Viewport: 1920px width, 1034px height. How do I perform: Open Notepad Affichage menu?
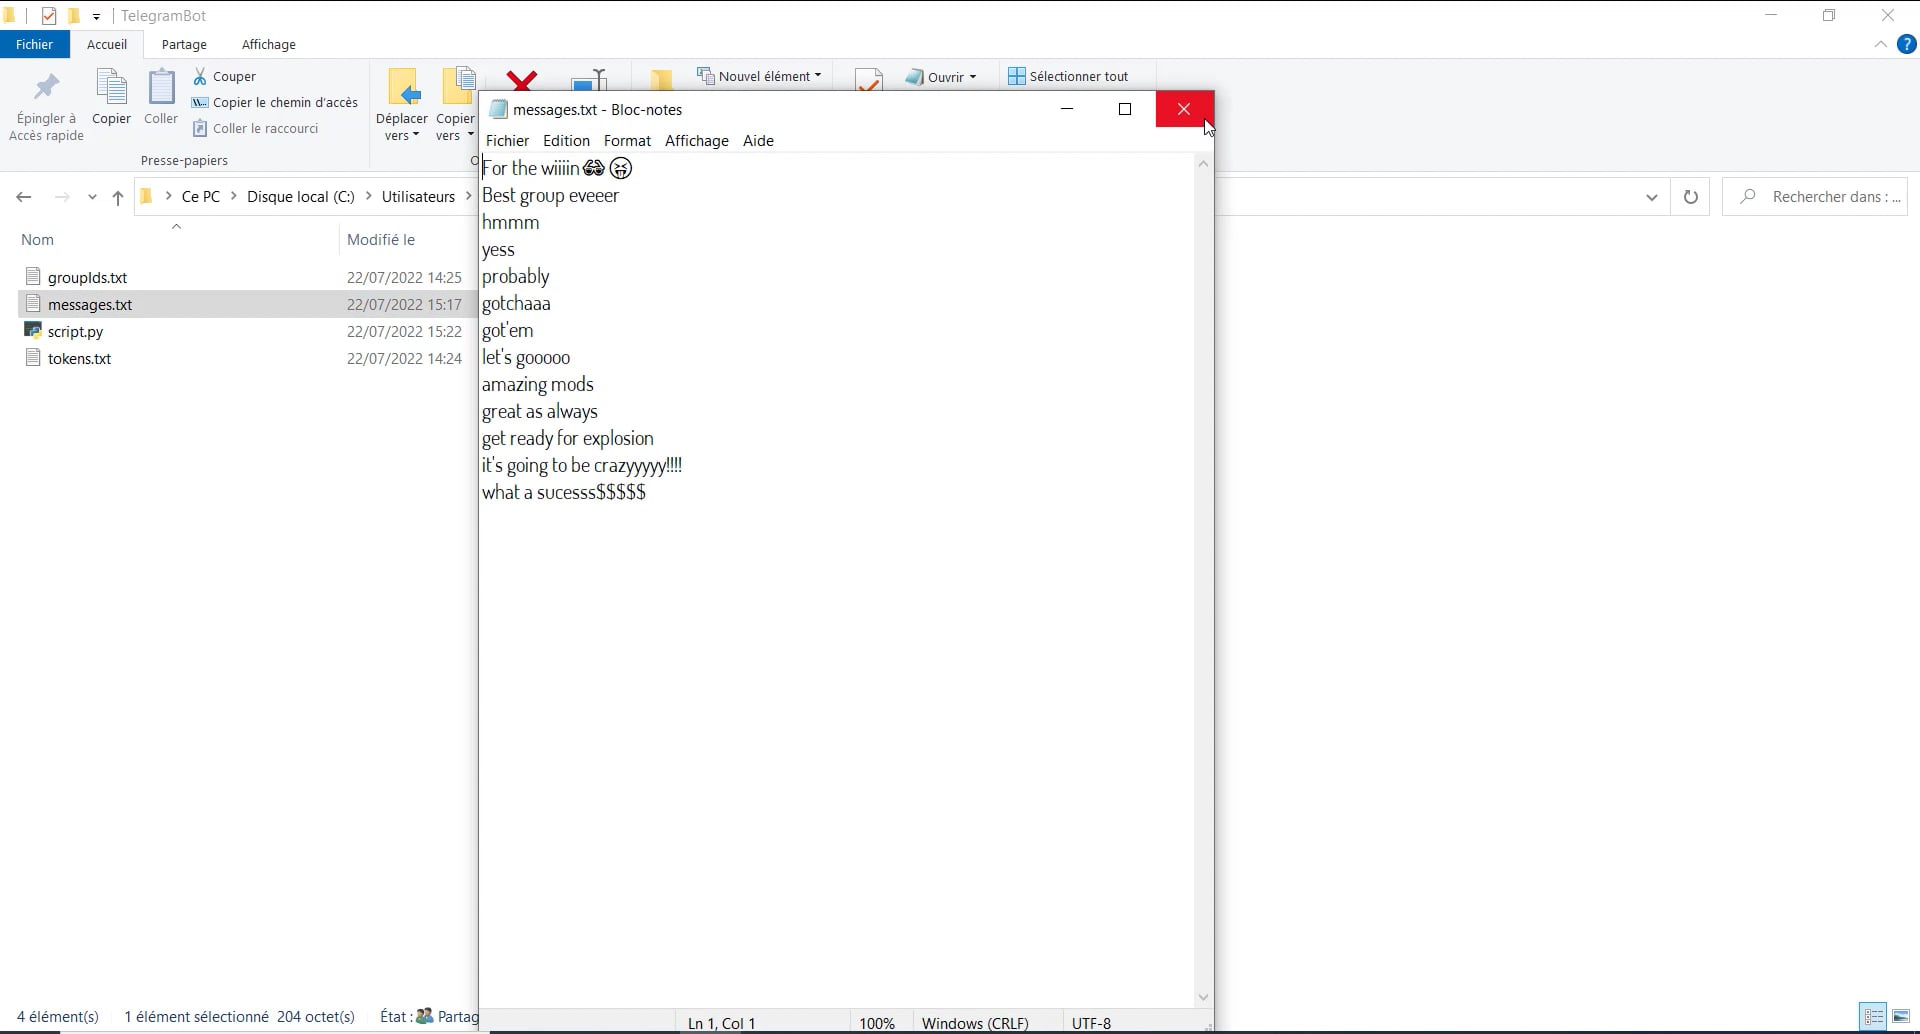696,140
